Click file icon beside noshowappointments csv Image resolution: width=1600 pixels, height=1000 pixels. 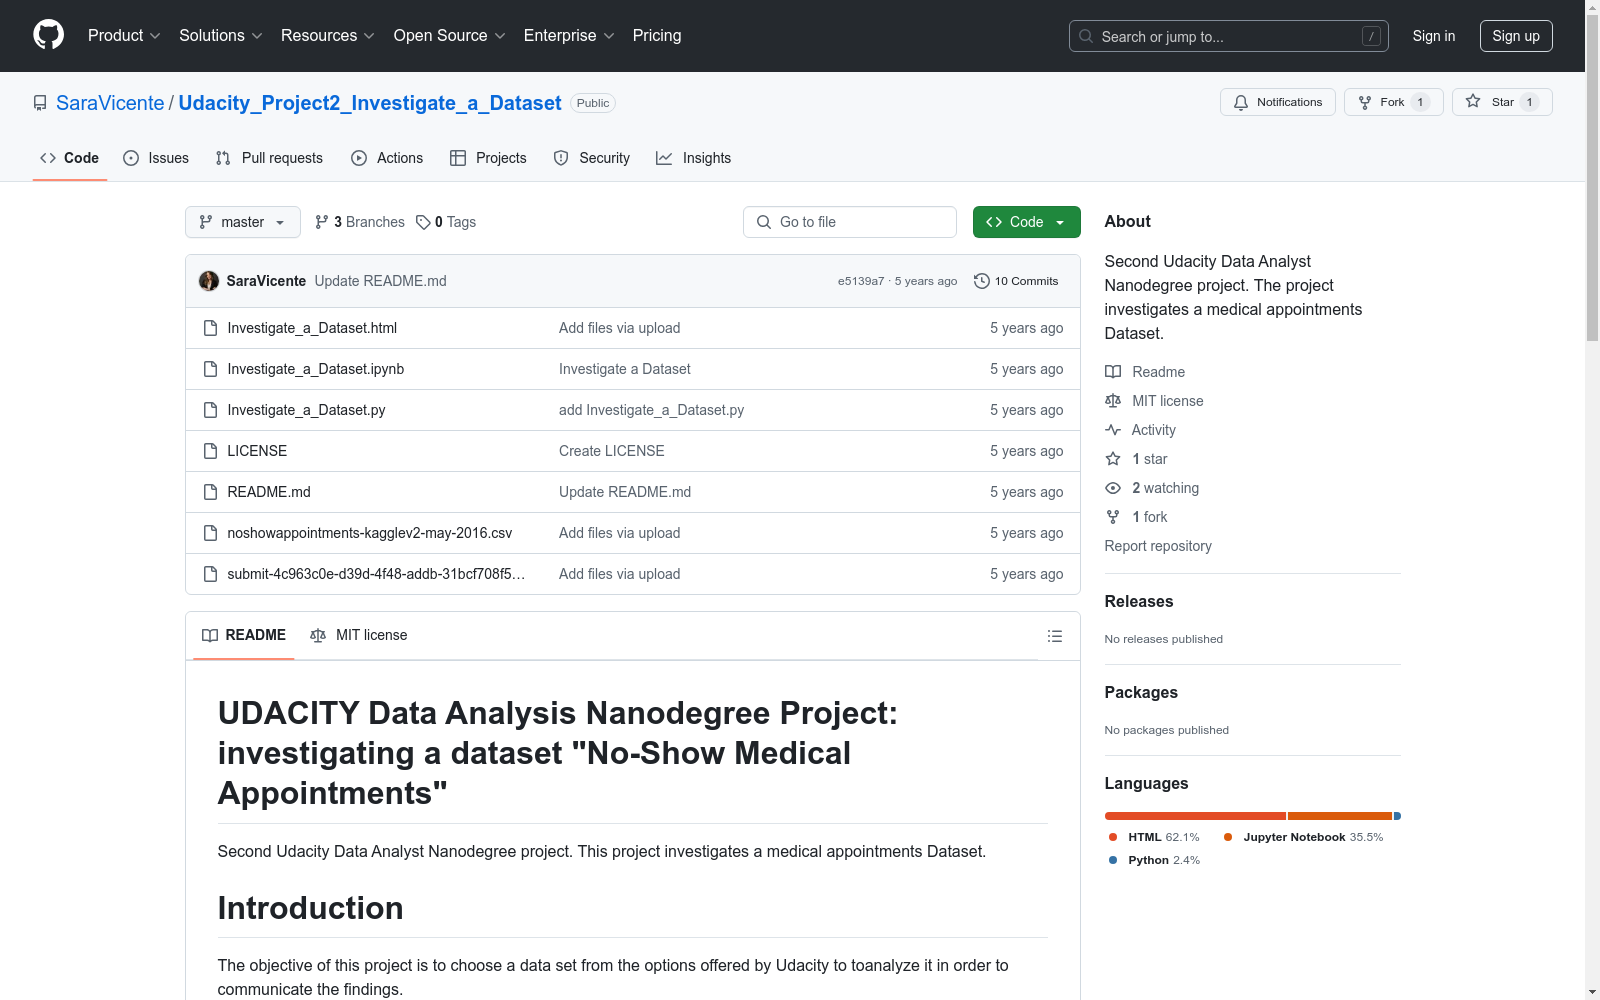click(210, 533)
